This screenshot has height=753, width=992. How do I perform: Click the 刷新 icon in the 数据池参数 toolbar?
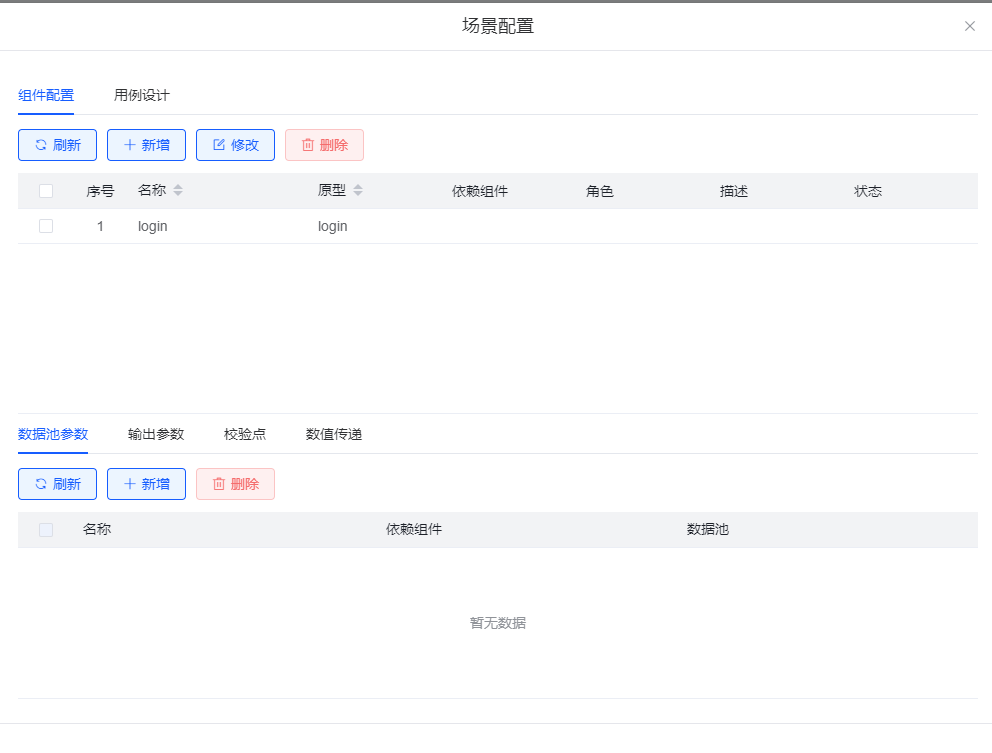point(41,484)
